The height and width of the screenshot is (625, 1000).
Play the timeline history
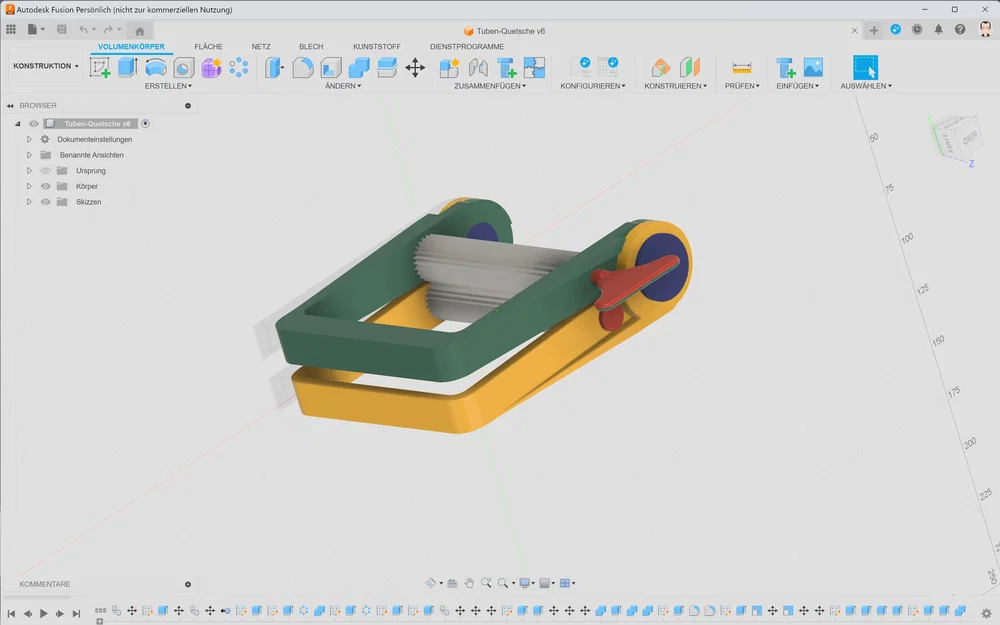point(43,614)
